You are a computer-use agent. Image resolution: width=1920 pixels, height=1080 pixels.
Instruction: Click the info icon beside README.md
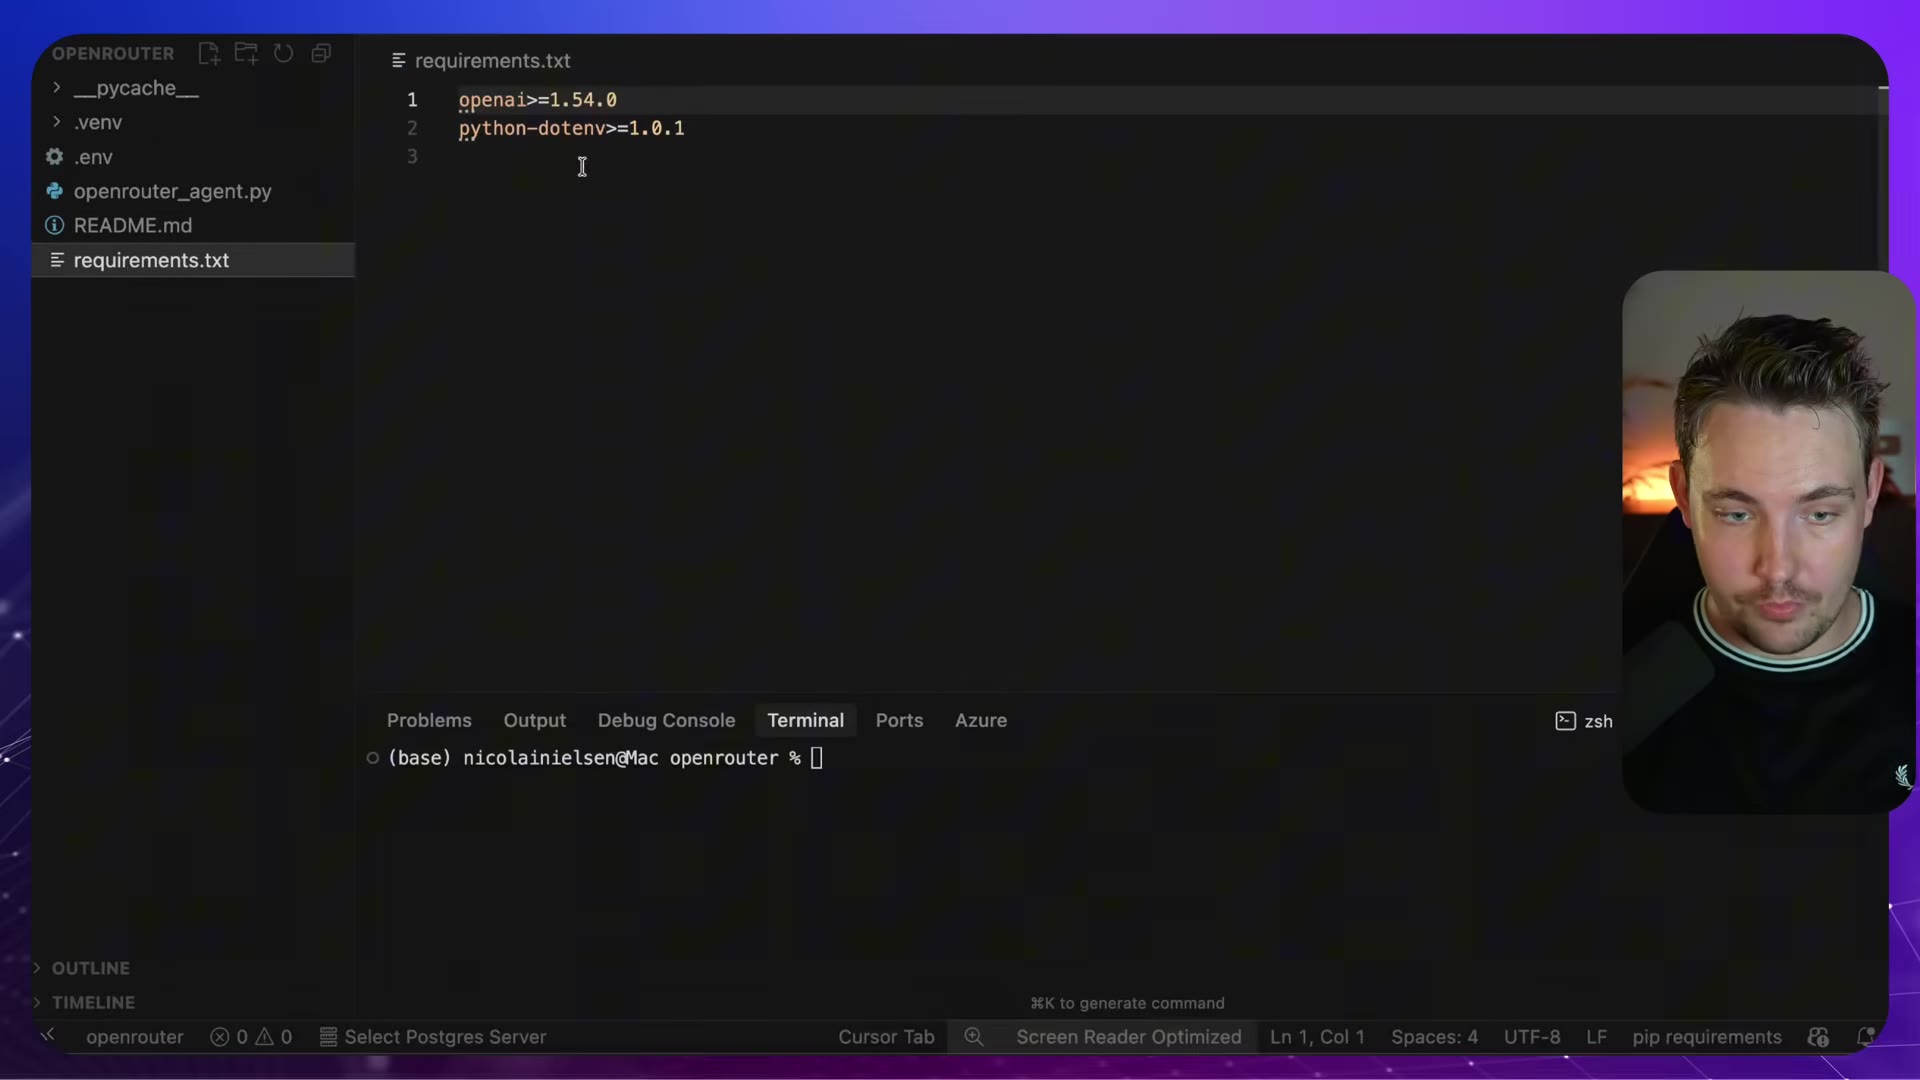click(54, 226)
